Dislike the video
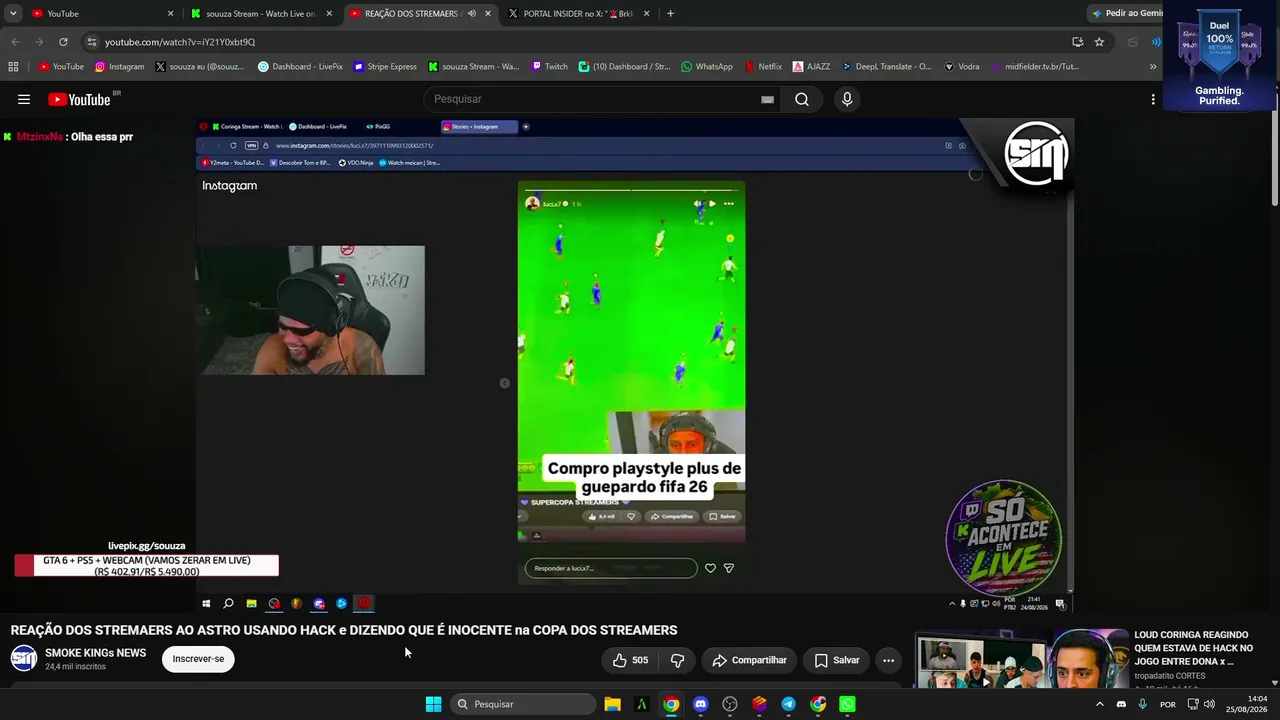This screenshot has width=1280, height=720. [x=678, y=660]
